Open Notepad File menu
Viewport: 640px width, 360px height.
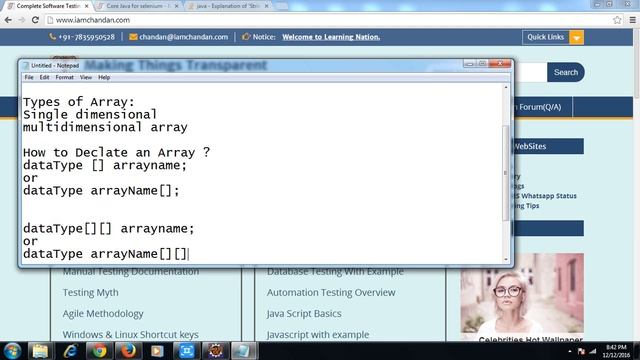tap(29, 77)
